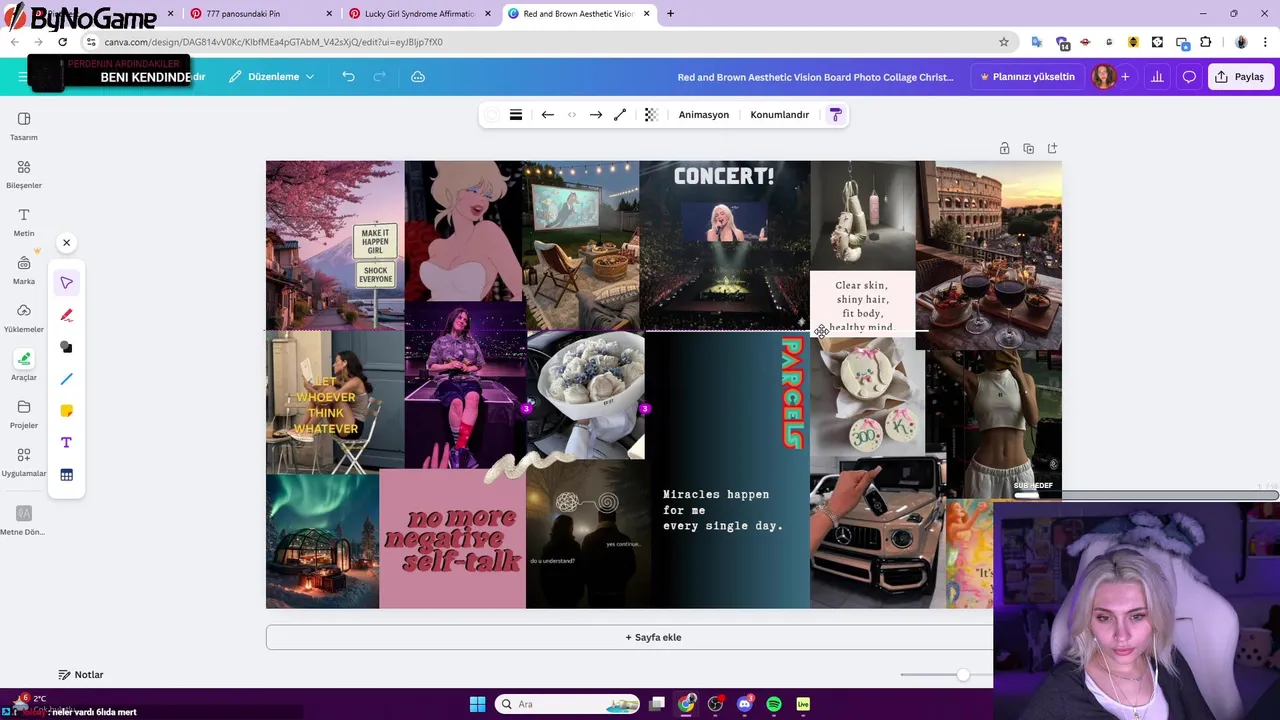Choose the red pen drawing tool
1280x720 pixels.
click(66, 315)
